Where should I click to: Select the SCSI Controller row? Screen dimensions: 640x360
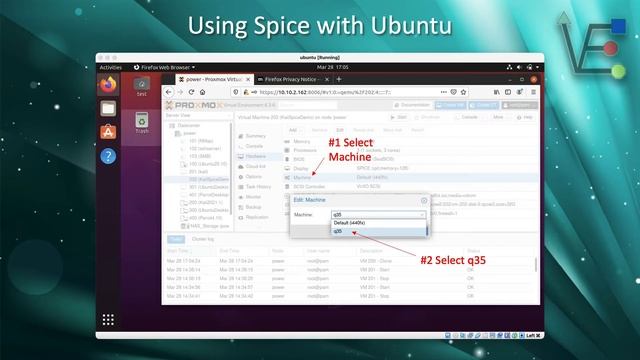410,187
